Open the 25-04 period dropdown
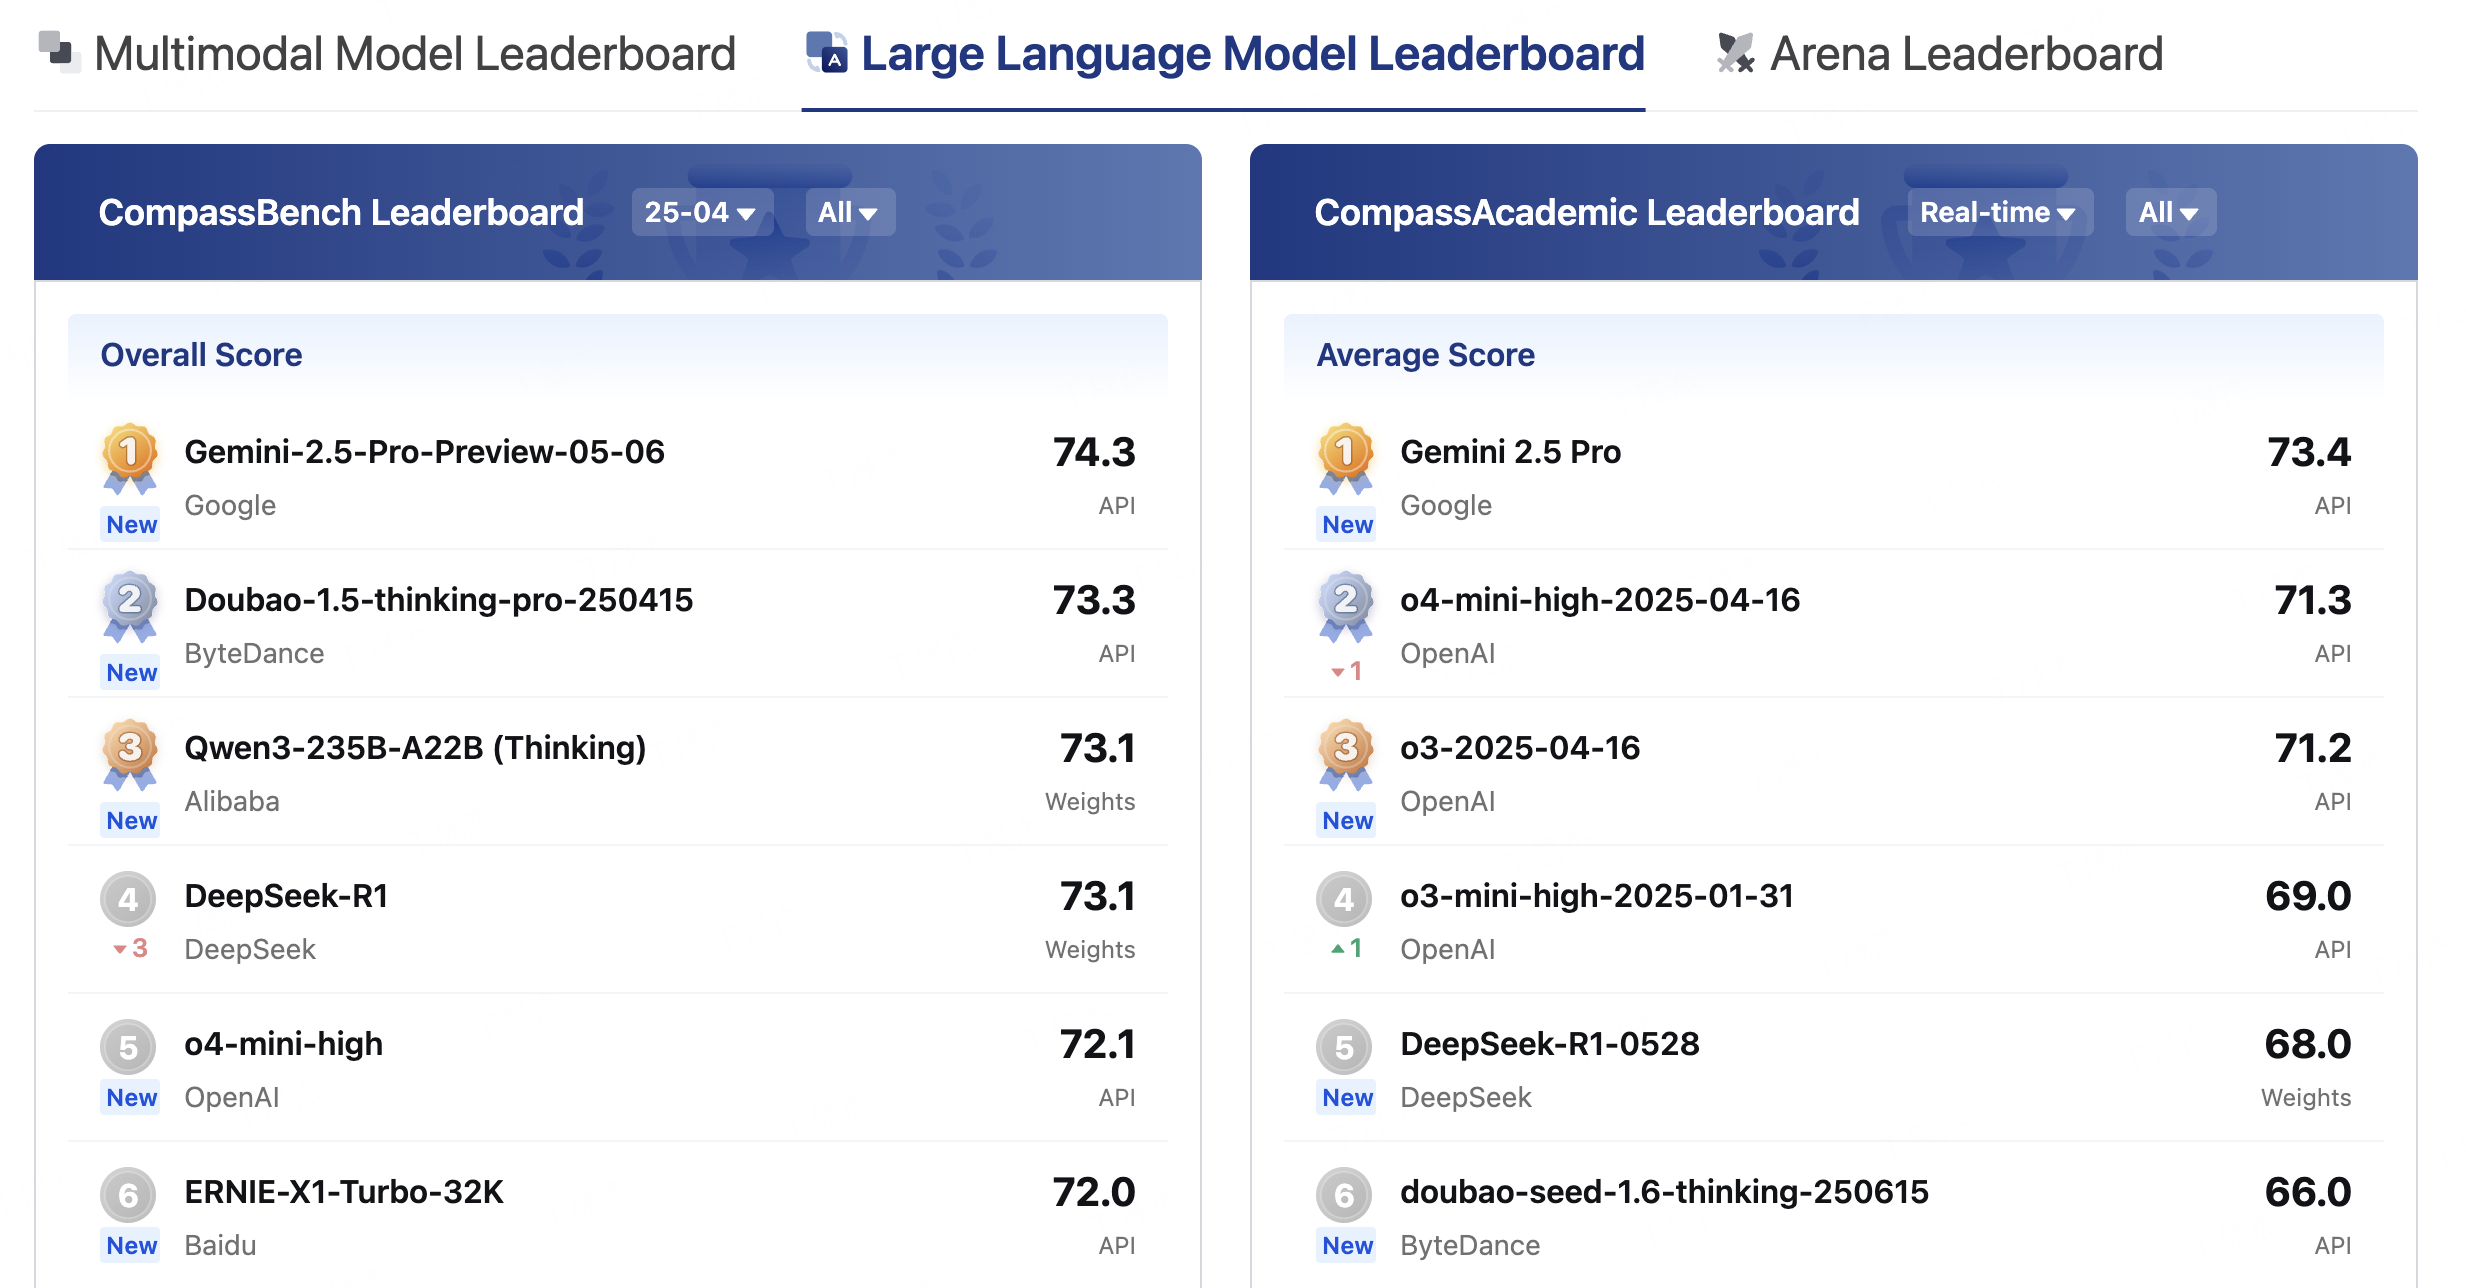2466x1288 pixels. [x=701, y=212]
